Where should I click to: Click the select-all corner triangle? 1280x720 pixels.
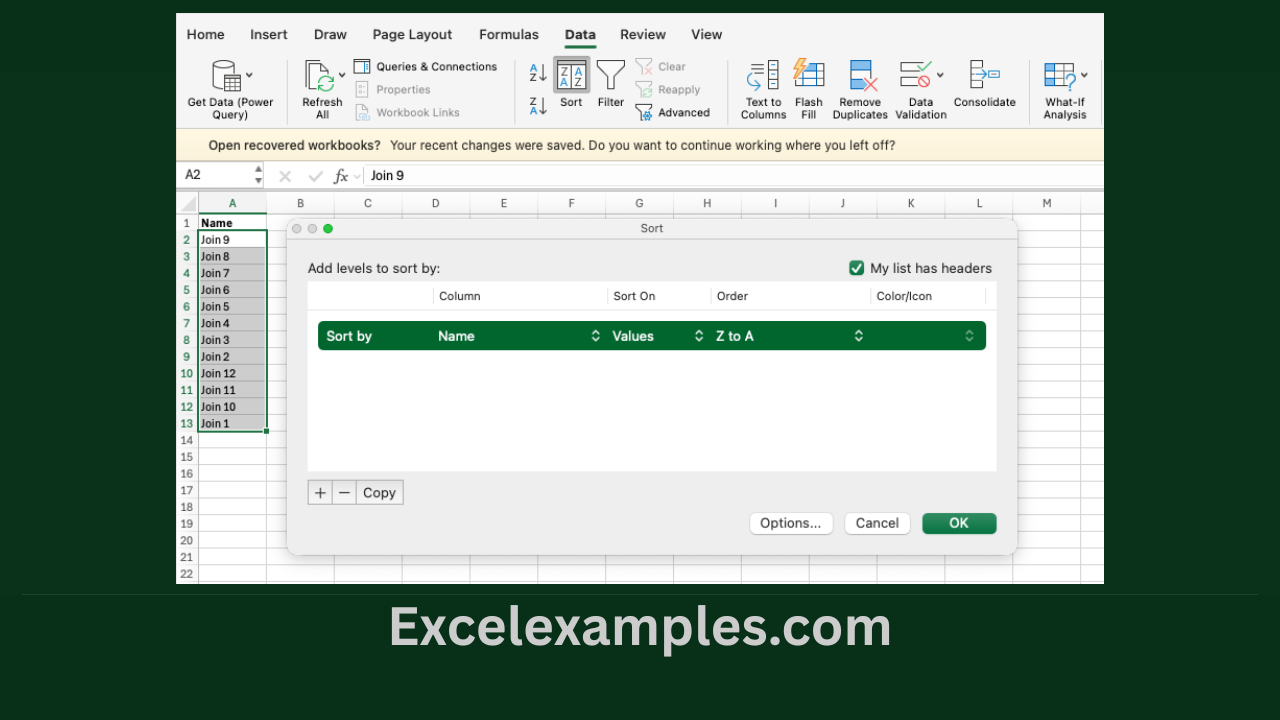(x=188, y=203)
